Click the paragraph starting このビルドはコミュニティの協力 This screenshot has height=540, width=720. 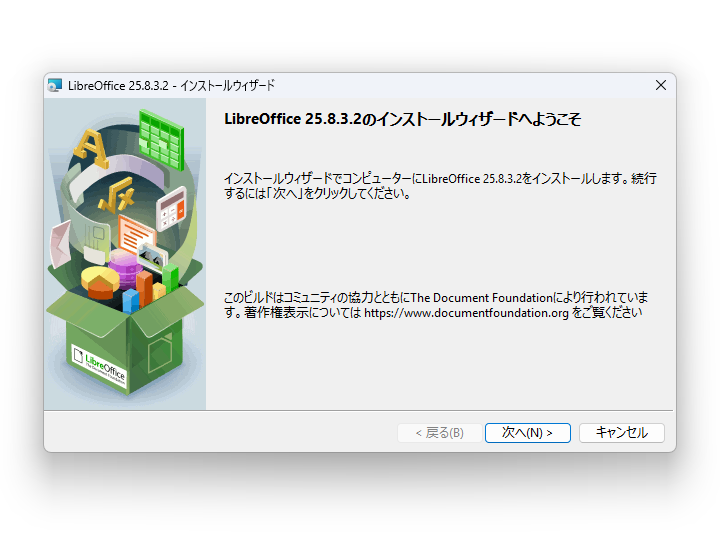pos(436,305)
